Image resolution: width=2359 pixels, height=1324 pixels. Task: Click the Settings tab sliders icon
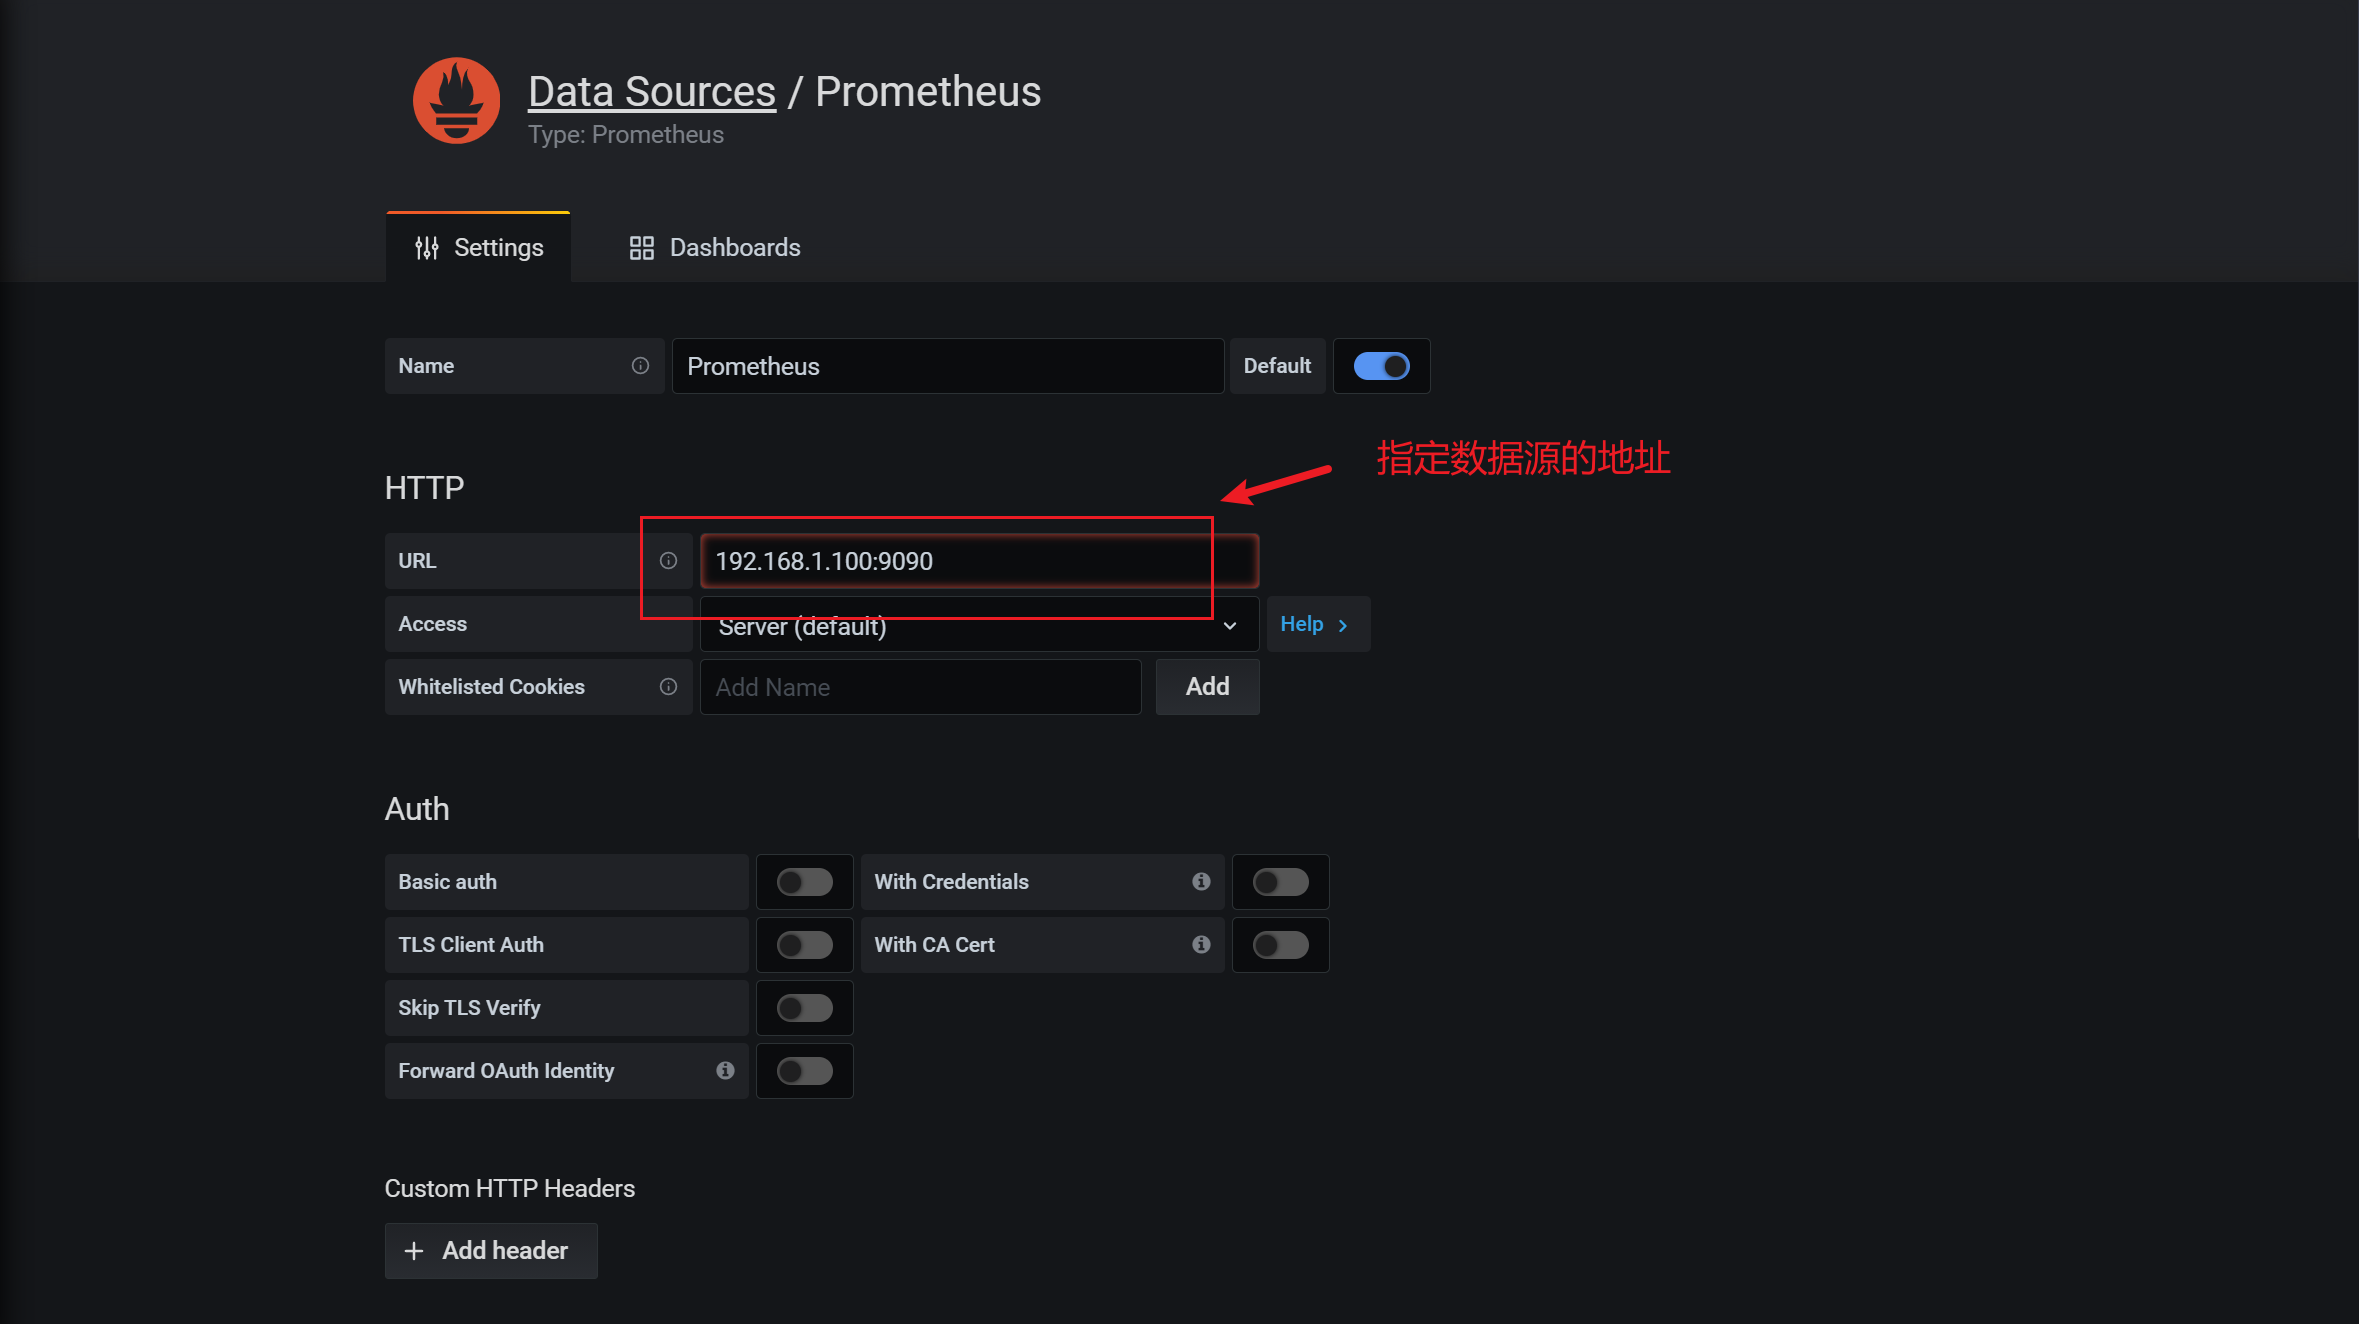point(427,248)
